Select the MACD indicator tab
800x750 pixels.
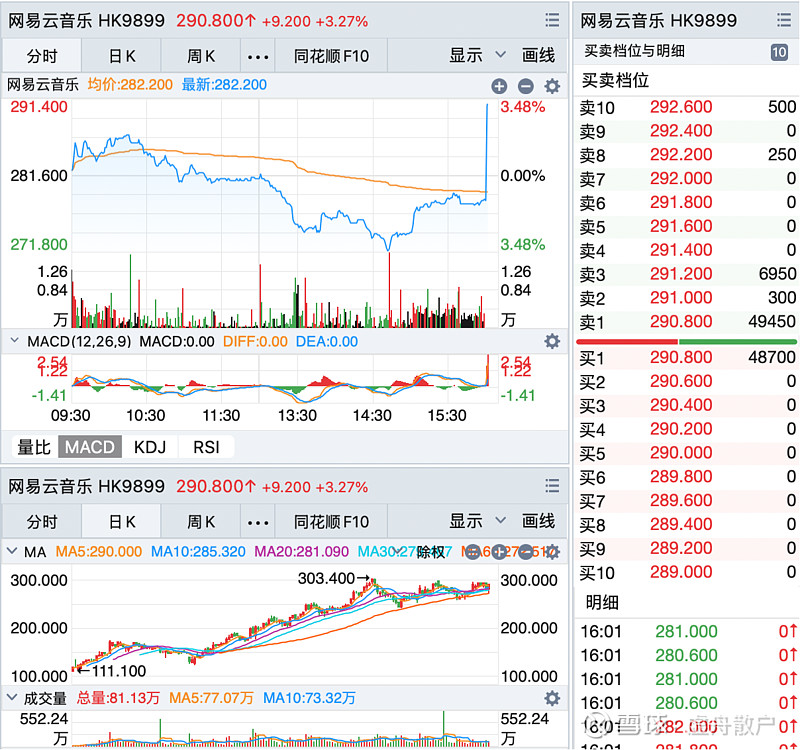click(90, 447)
